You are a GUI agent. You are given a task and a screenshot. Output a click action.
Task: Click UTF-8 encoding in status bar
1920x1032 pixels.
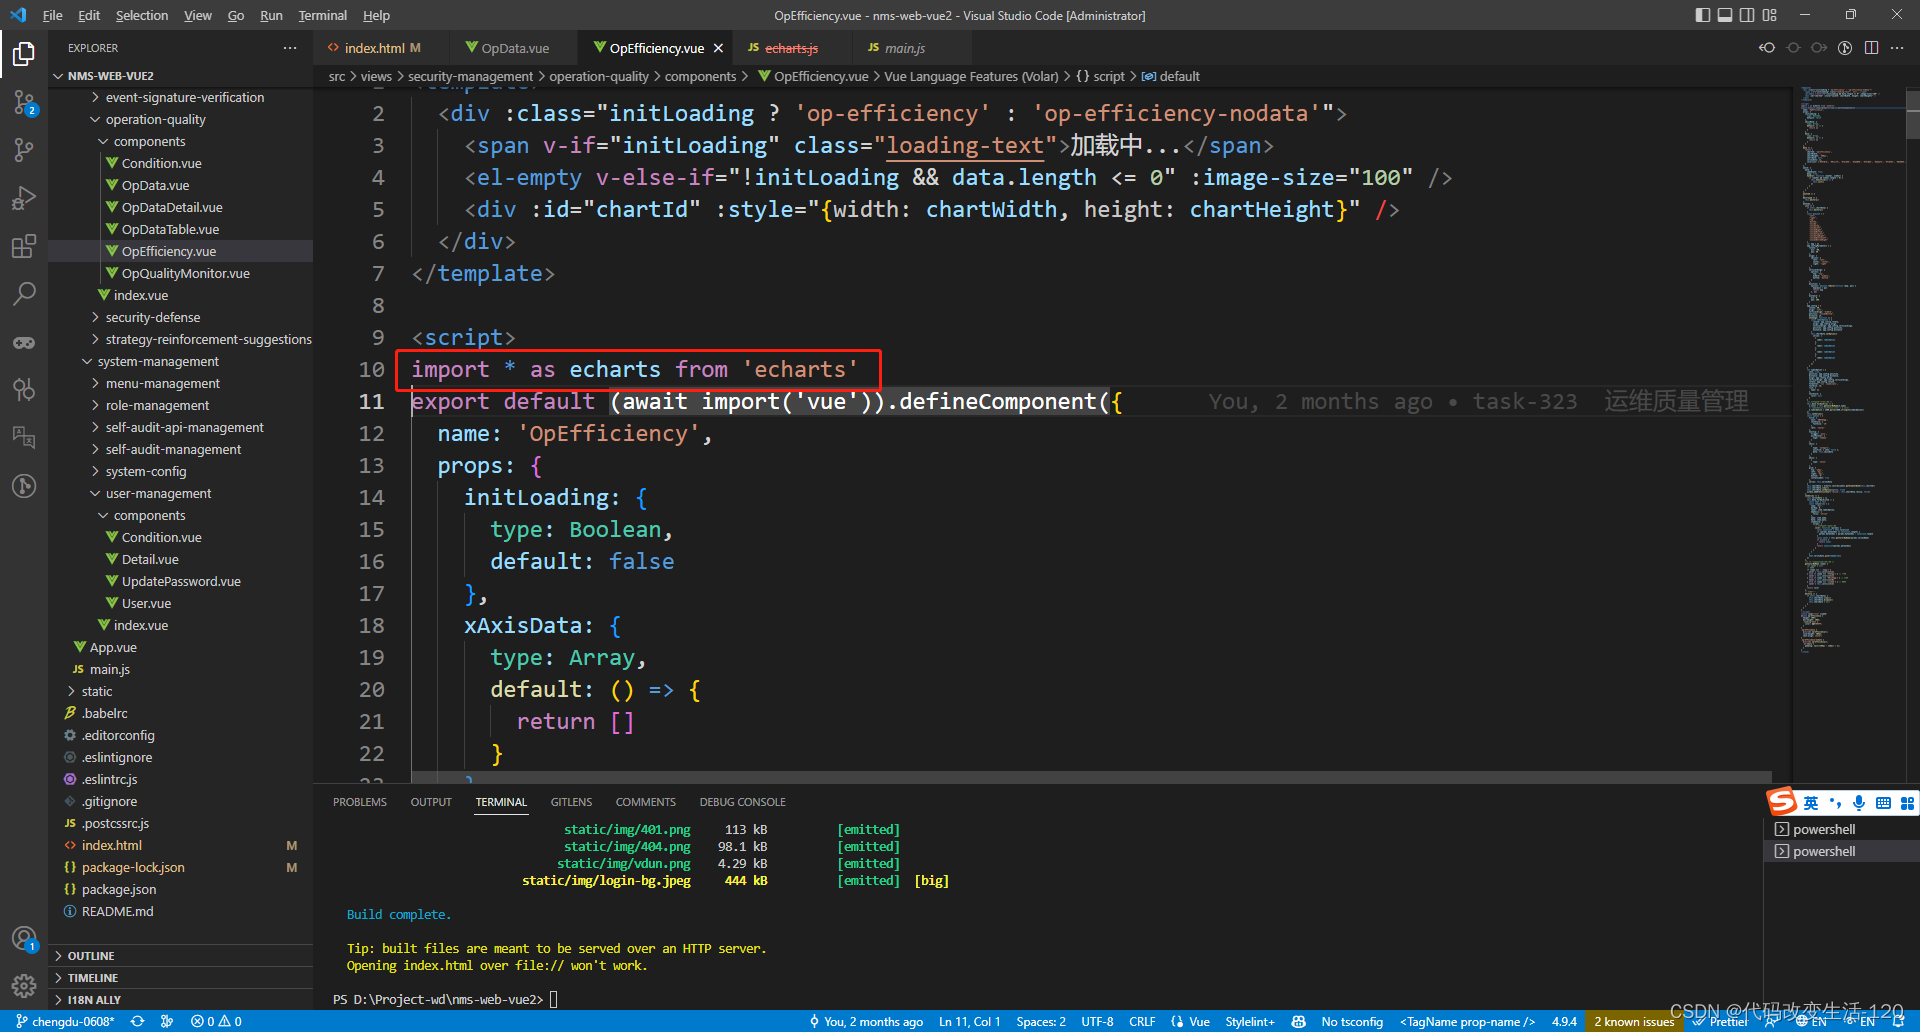point(1097,1021)
